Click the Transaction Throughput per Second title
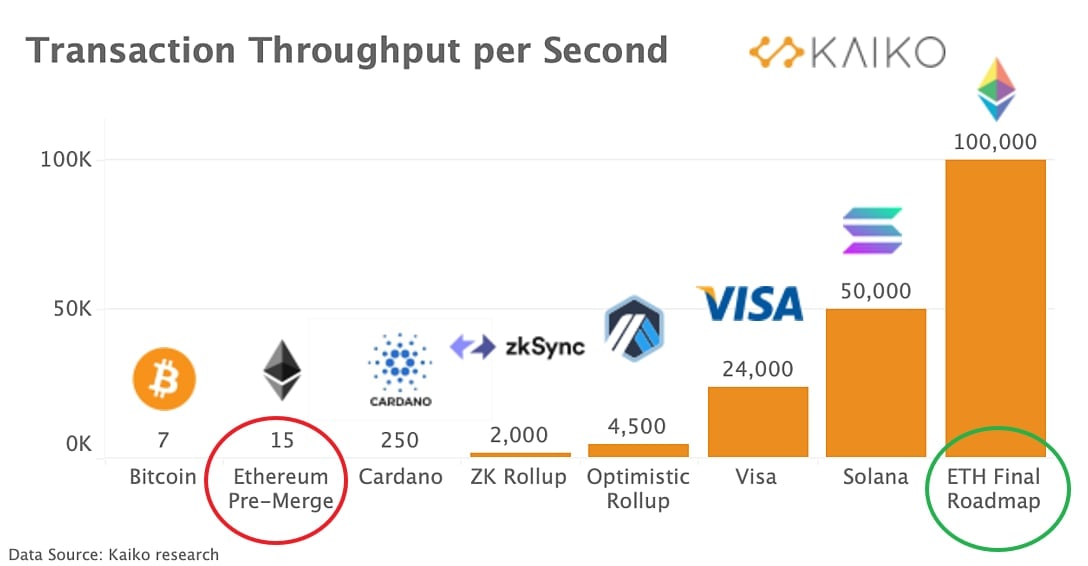Image resolution: width=1088 pixels, height=566 pixels. (x=347, y=52)
